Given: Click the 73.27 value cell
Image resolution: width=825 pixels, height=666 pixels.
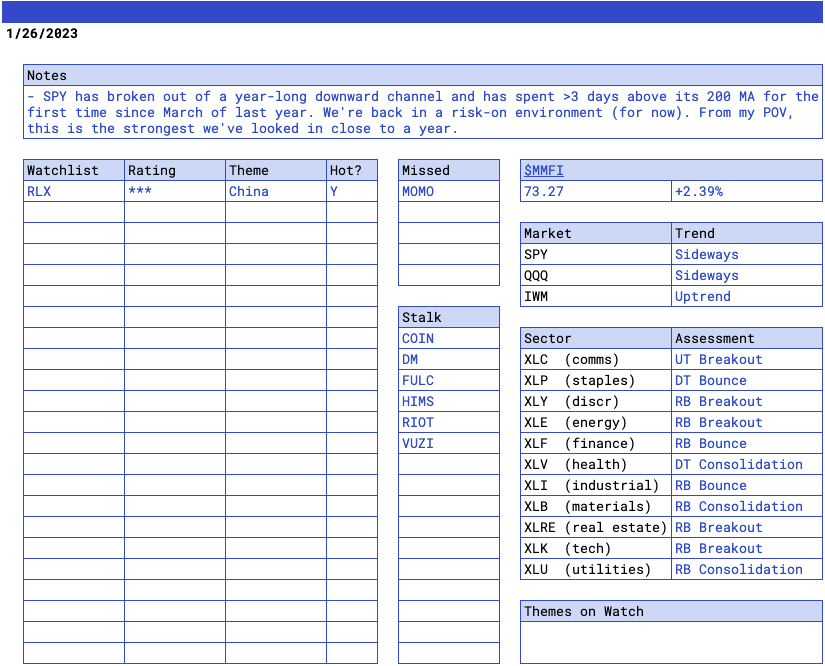Looking at the screenshot, I should click(596, 191).
